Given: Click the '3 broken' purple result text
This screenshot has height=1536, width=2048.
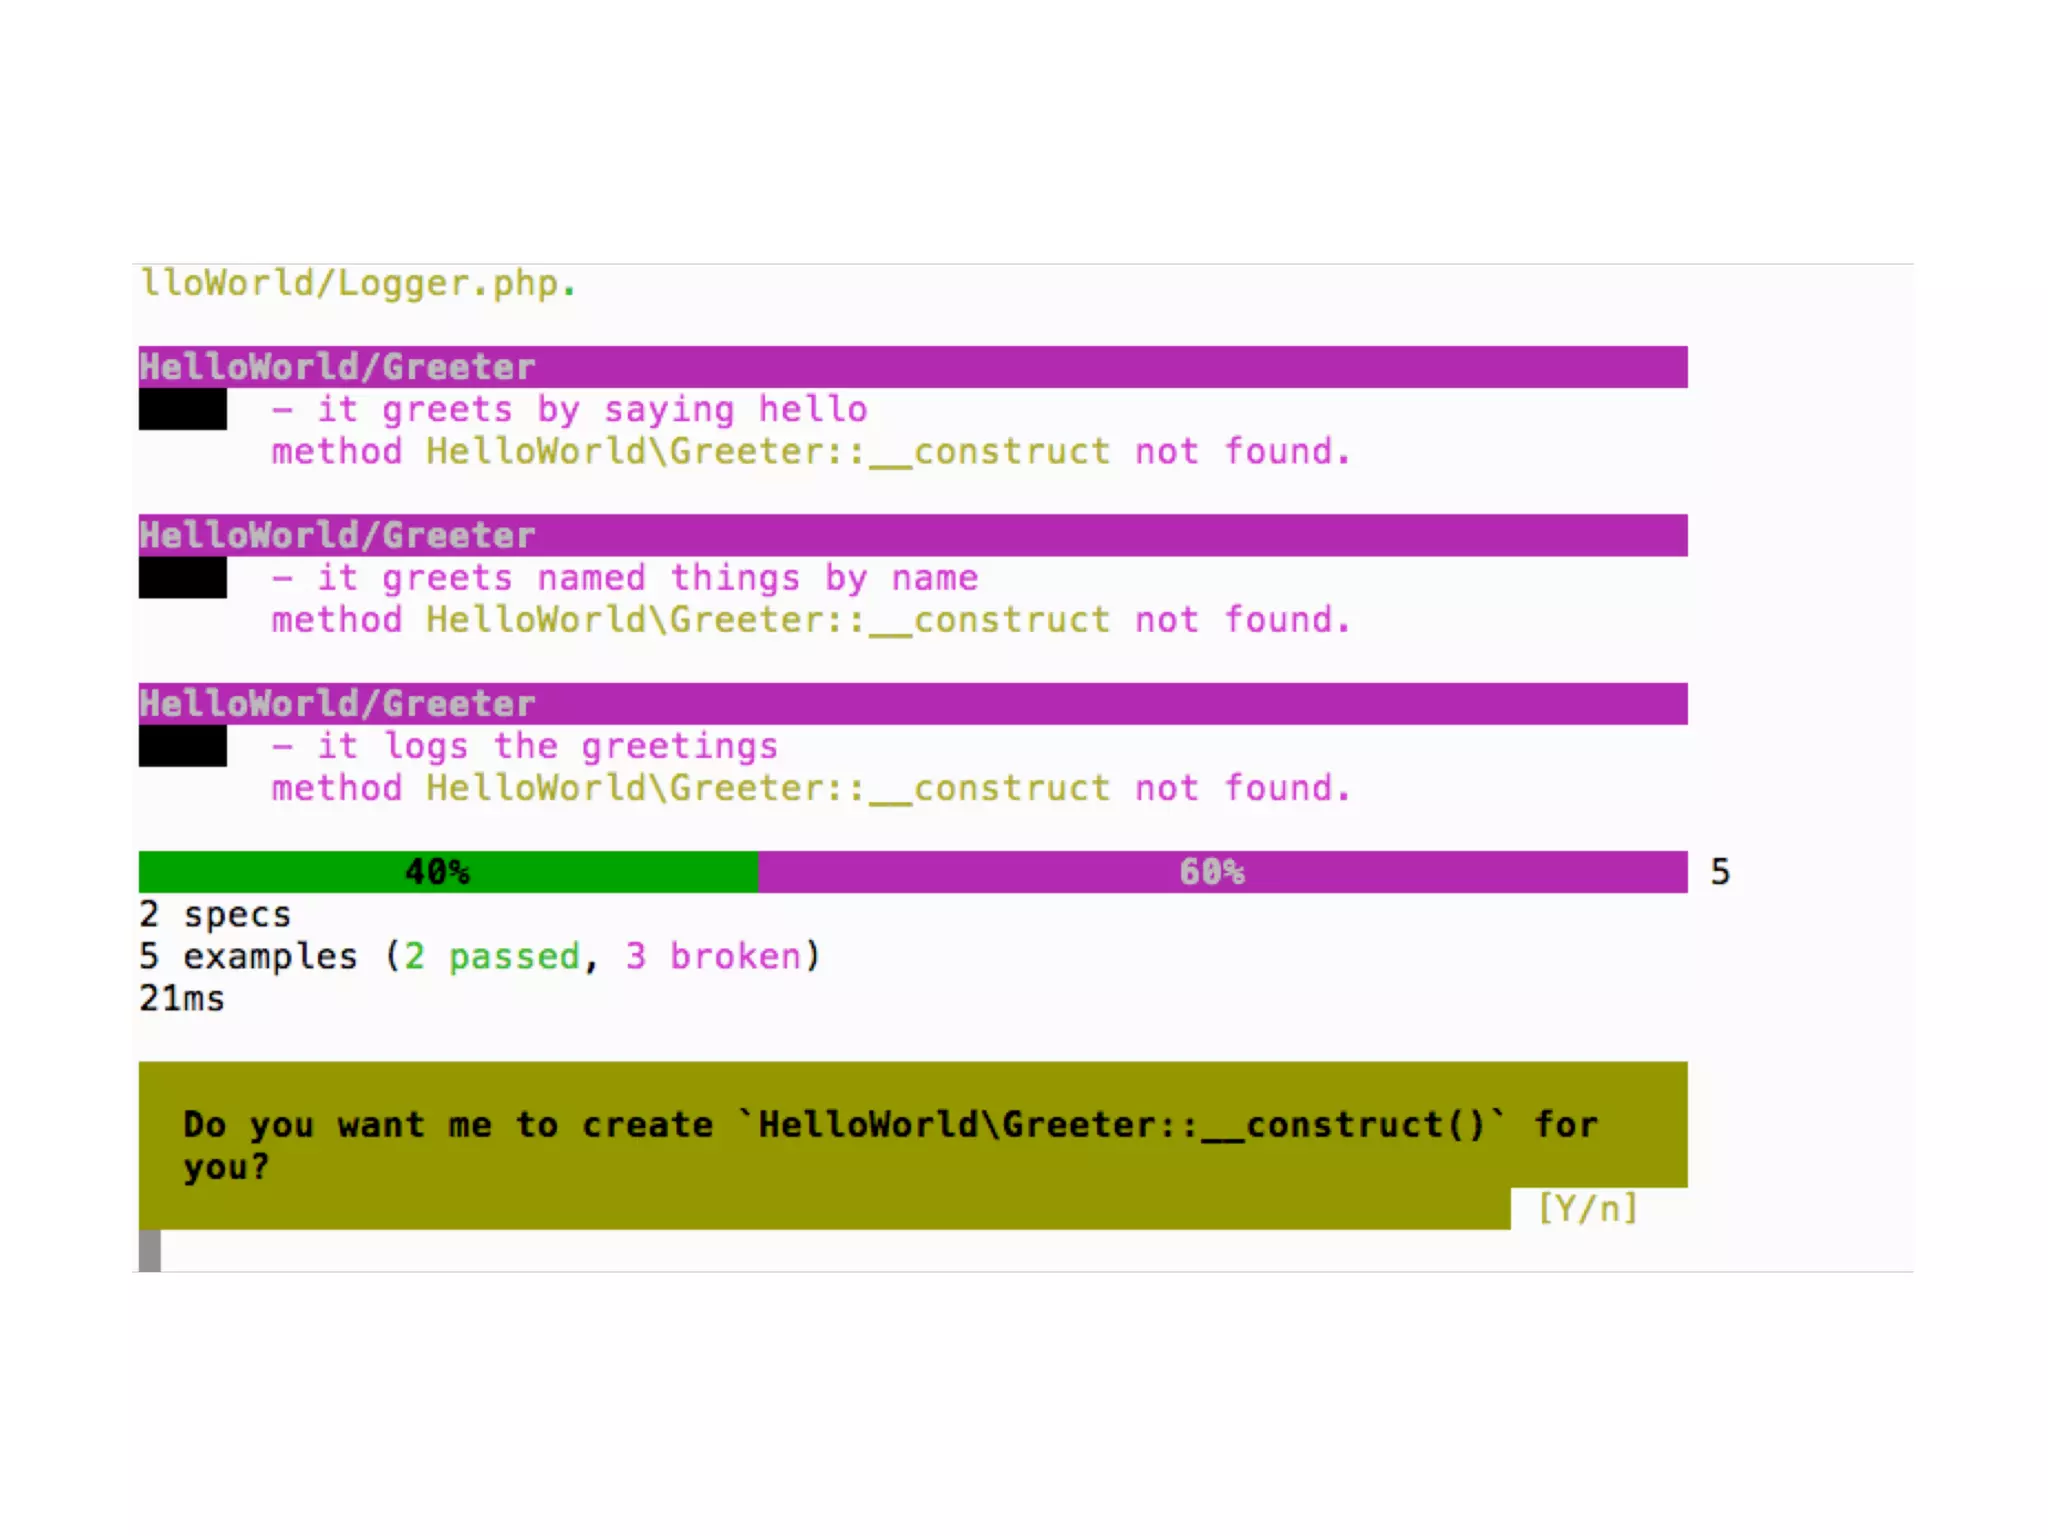Looking at the screenshot, I should pyautogui.click(x=714, y=956).
